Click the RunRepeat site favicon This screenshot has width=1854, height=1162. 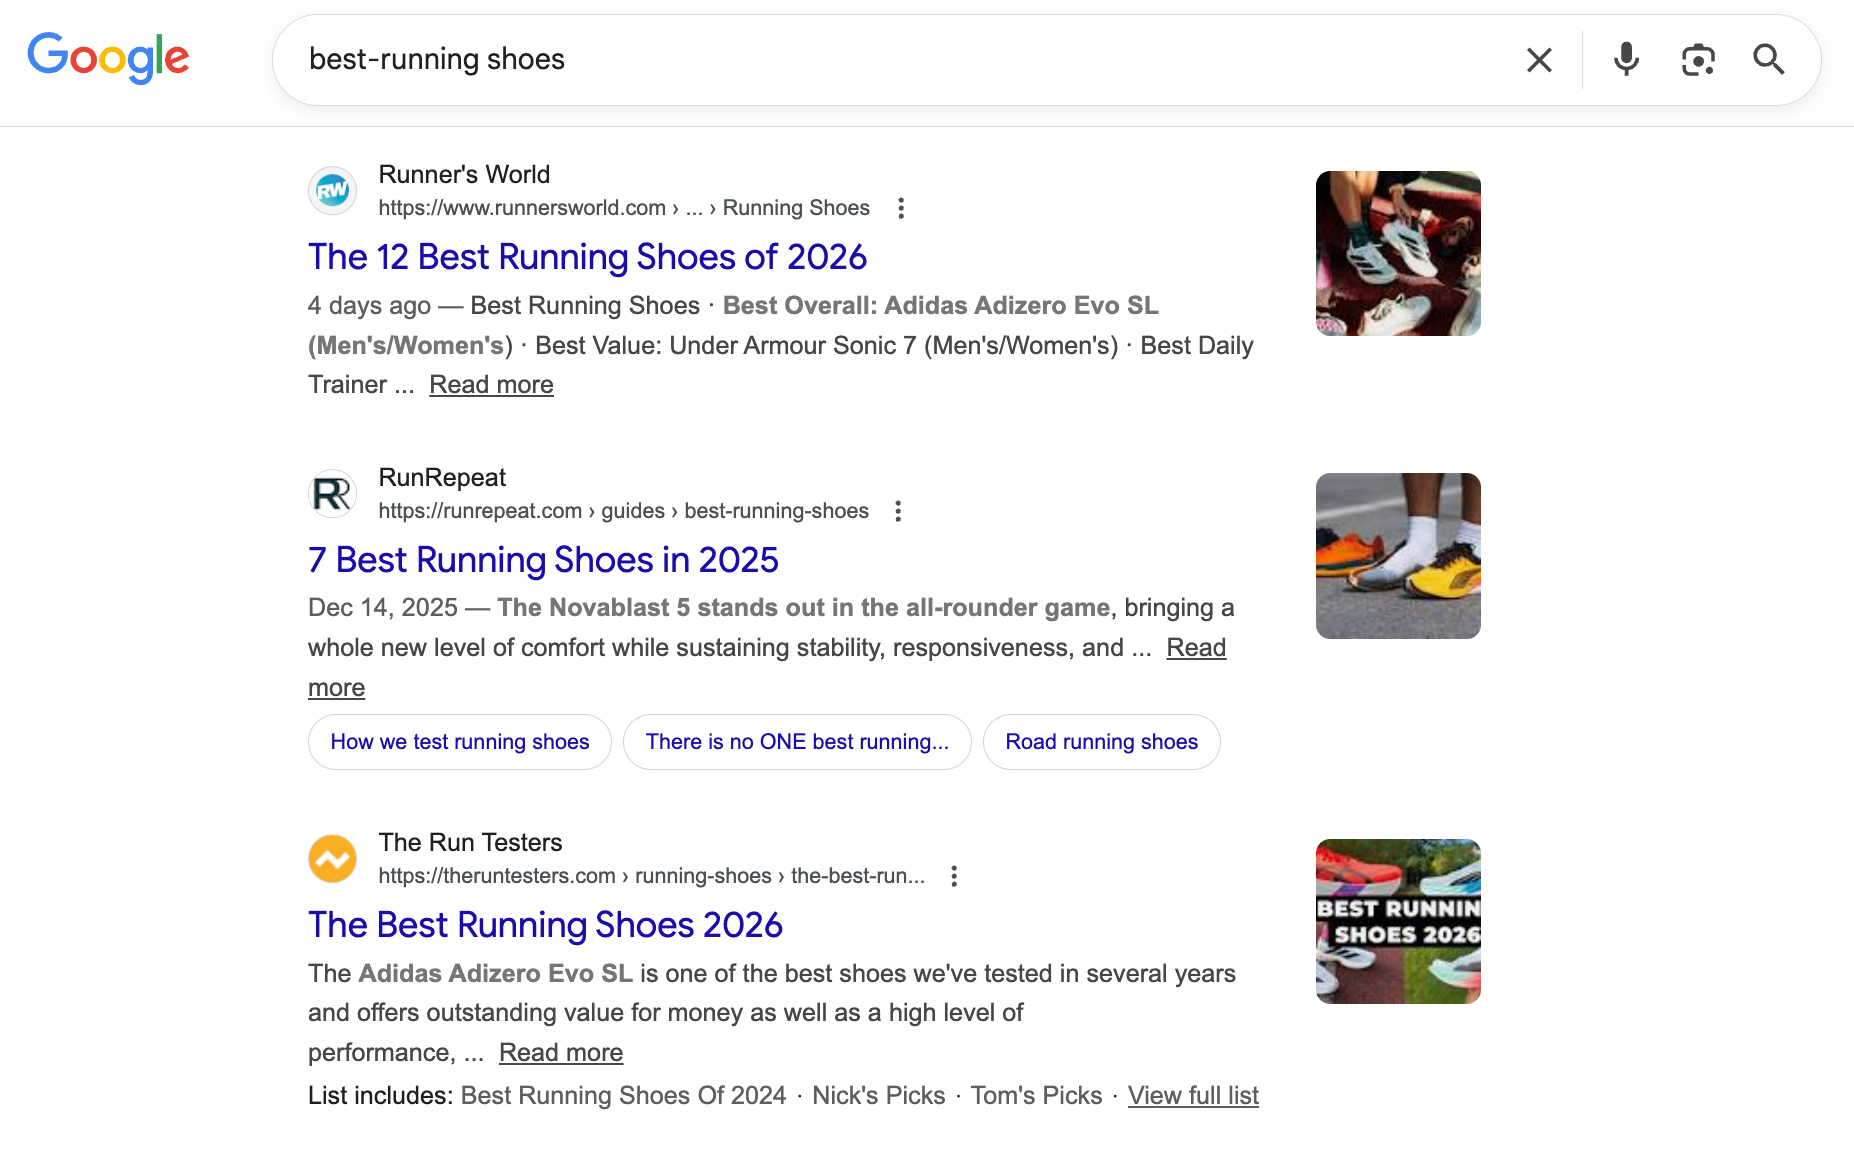click(x=332, y=493)
